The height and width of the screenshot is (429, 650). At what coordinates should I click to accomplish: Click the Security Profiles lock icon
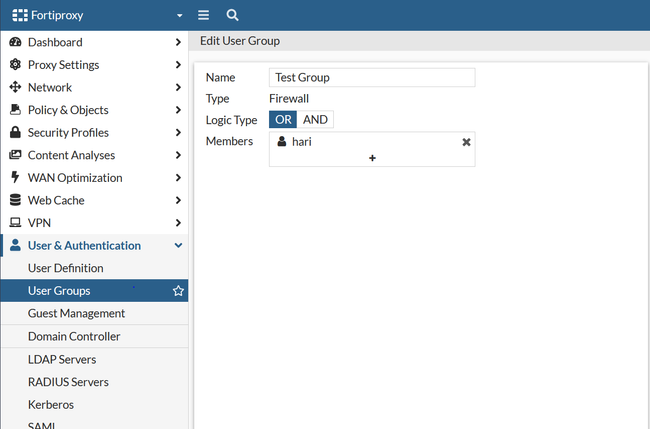click(15, 133)
